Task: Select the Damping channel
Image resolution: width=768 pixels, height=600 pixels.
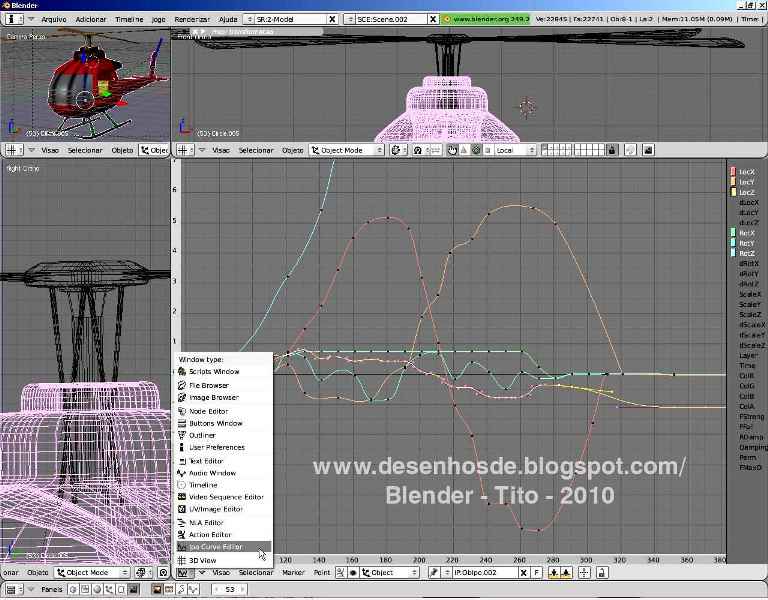Action: point(753,447)
